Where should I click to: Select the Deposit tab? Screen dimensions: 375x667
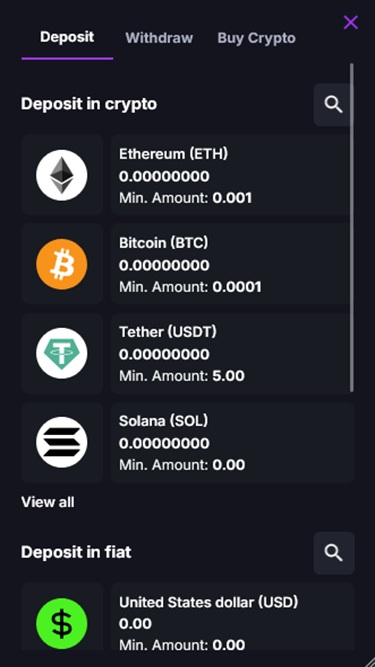(67, 37)
